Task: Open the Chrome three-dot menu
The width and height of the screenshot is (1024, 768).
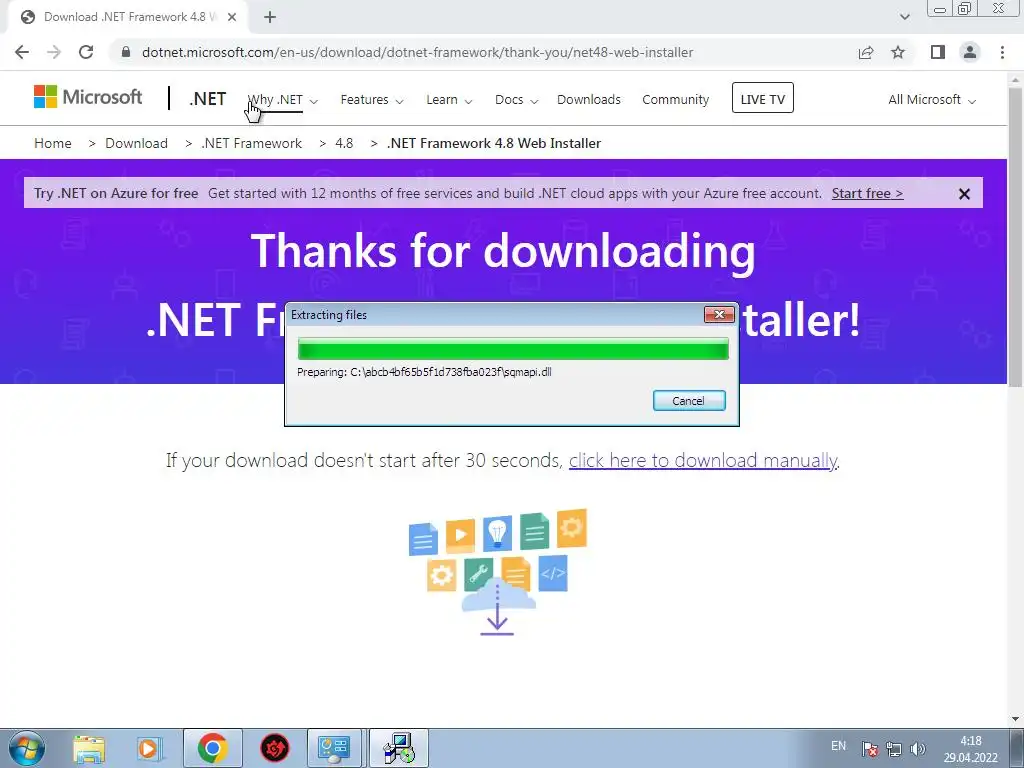Action: tap(1002, 52)
